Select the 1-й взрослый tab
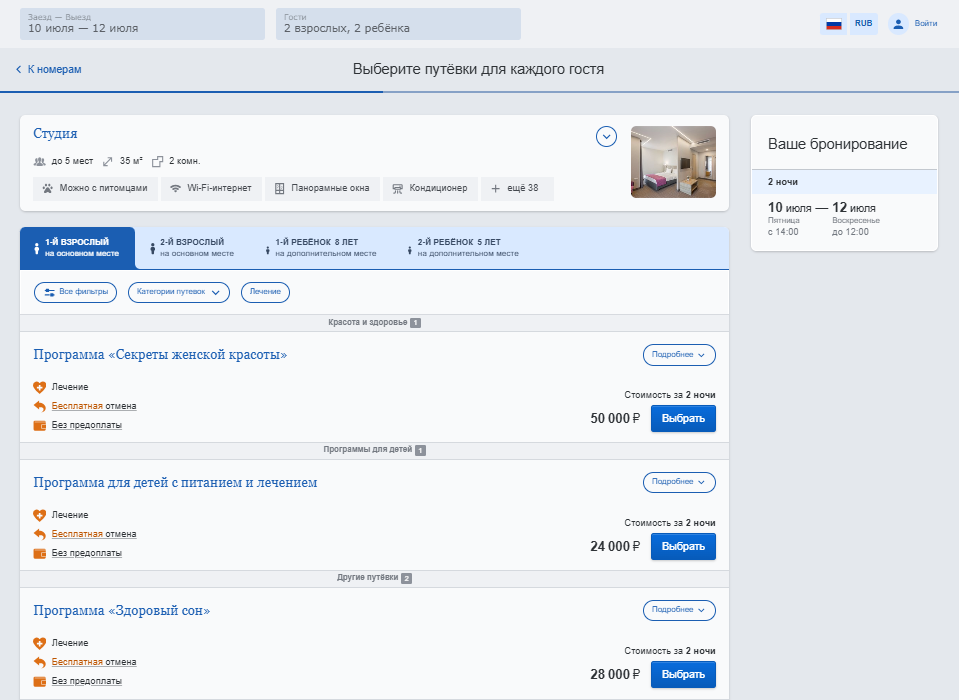960x700 pixels. pyautogui.click(x=78, y=248)
